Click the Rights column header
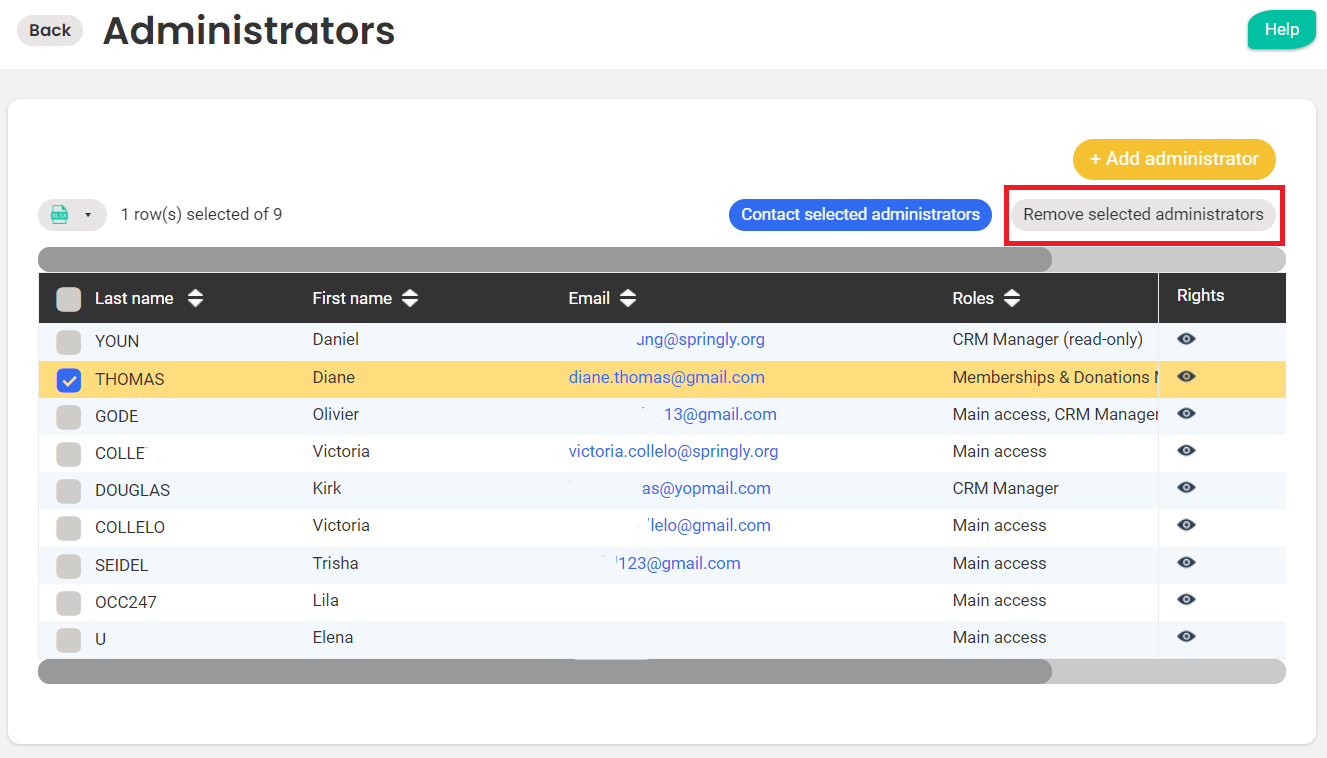Viewport: 1327px width, 758px height. click(1200, 295)
